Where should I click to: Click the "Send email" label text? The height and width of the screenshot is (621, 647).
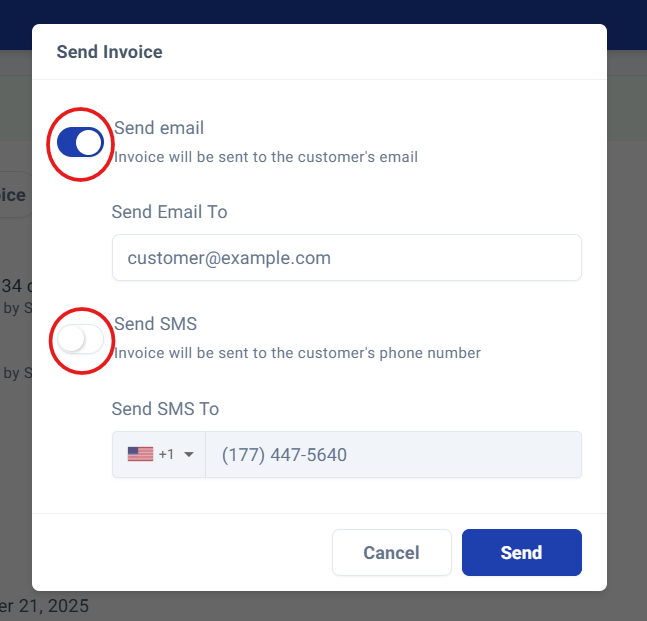click(x=159, y=128)
